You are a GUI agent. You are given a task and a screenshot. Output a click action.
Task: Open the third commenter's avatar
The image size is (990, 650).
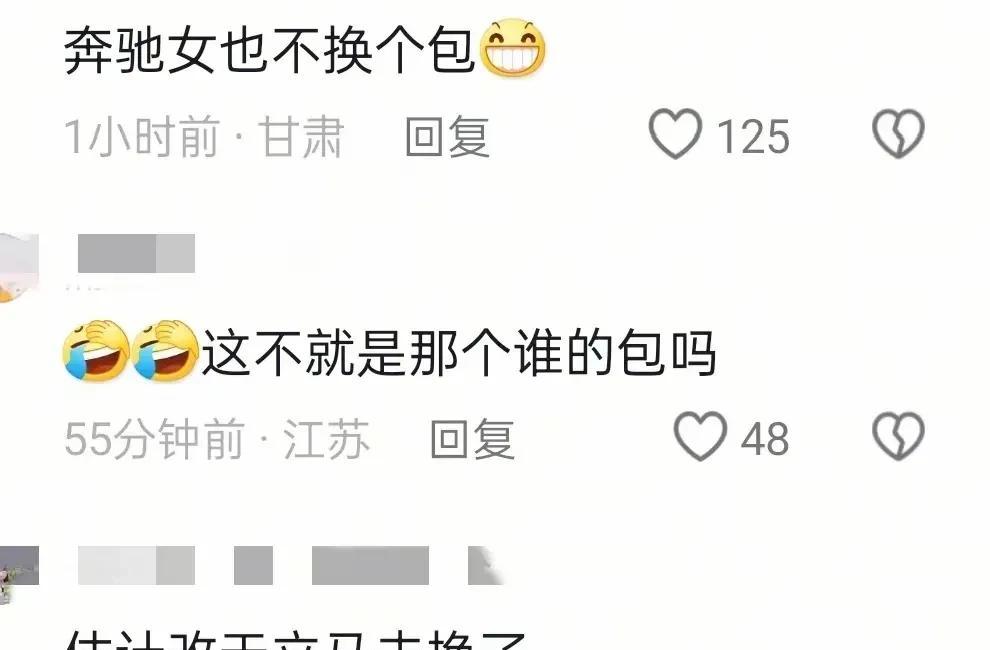[x=18, y=574]
